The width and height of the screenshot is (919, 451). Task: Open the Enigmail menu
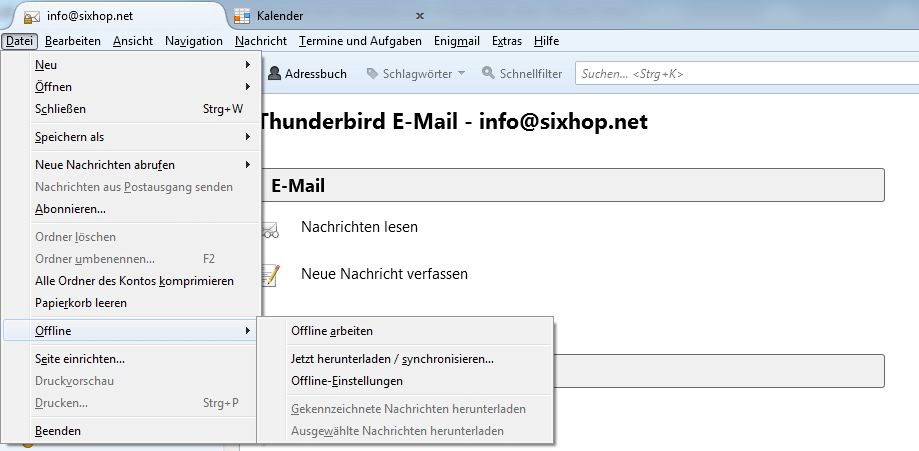[x=457, y=41]
